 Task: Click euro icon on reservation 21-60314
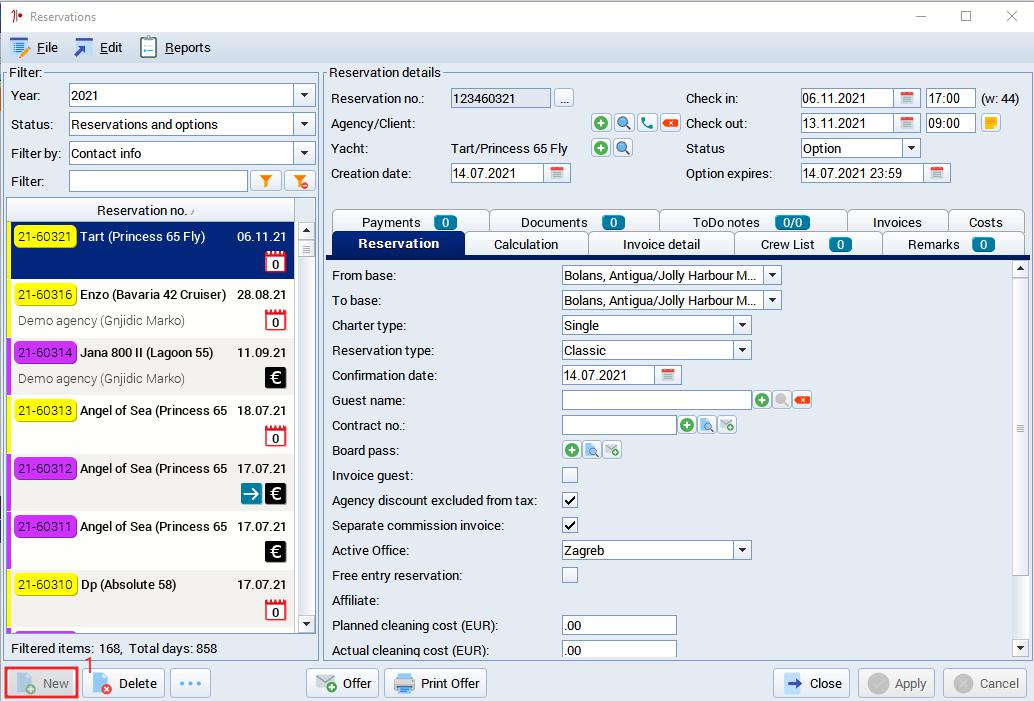(276, 378)
